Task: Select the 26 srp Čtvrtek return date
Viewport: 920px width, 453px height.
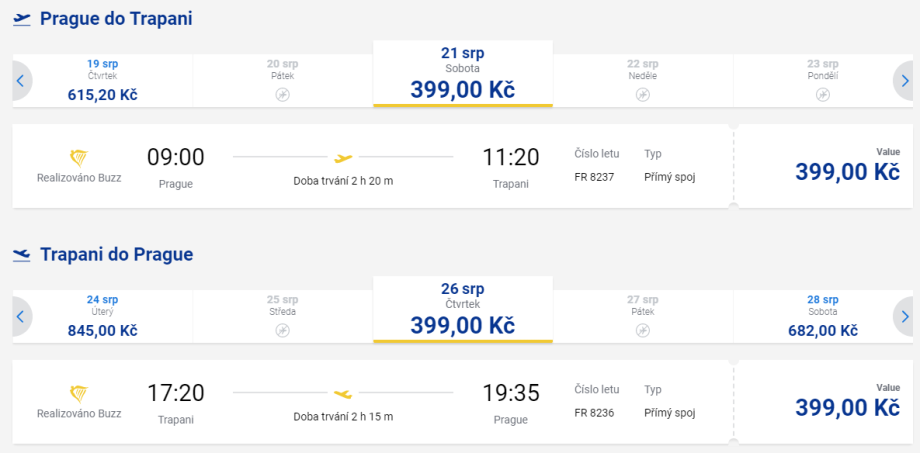Action: coord(462,310)
